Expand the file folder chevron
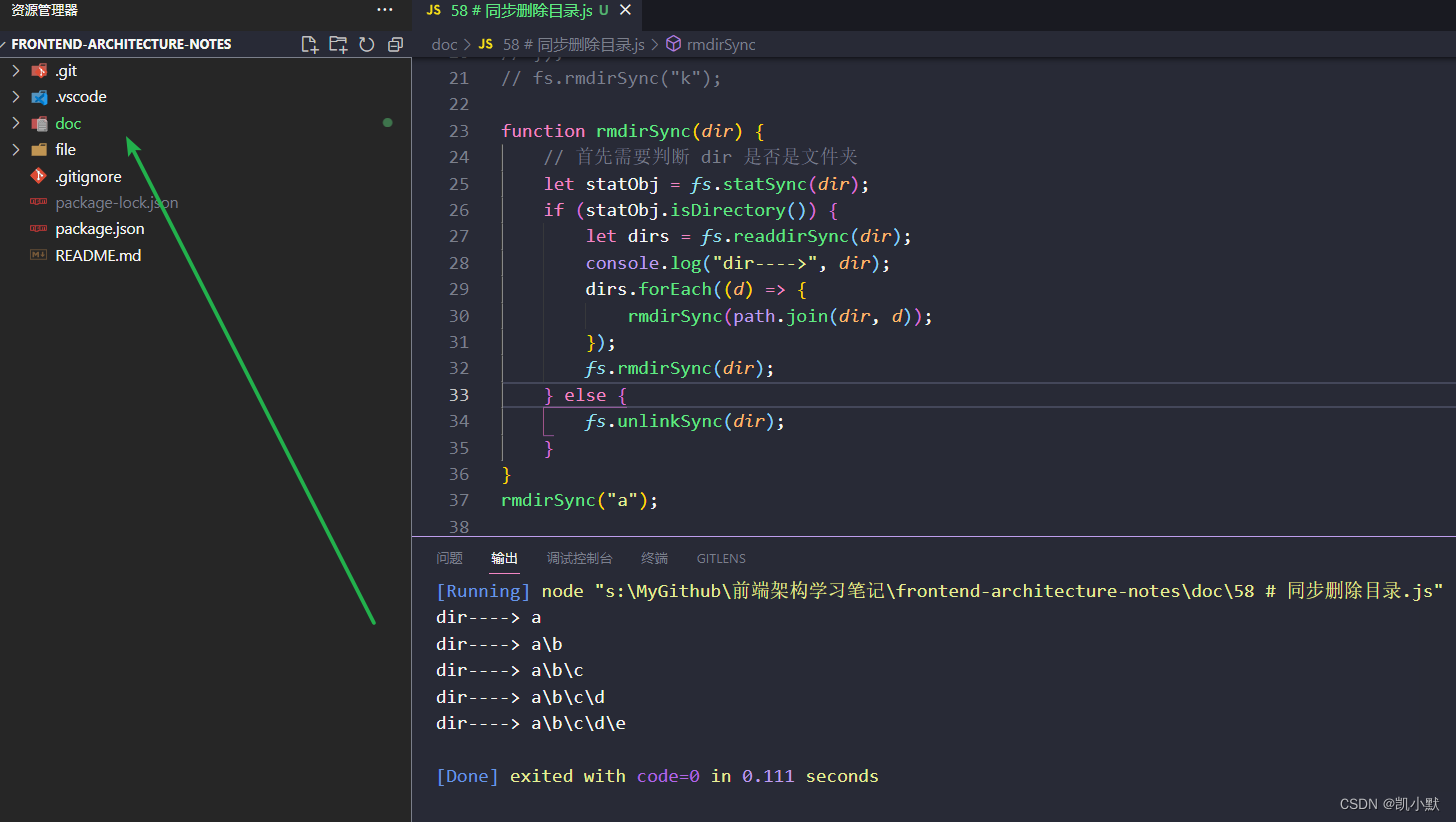 (x=16, y=149)
